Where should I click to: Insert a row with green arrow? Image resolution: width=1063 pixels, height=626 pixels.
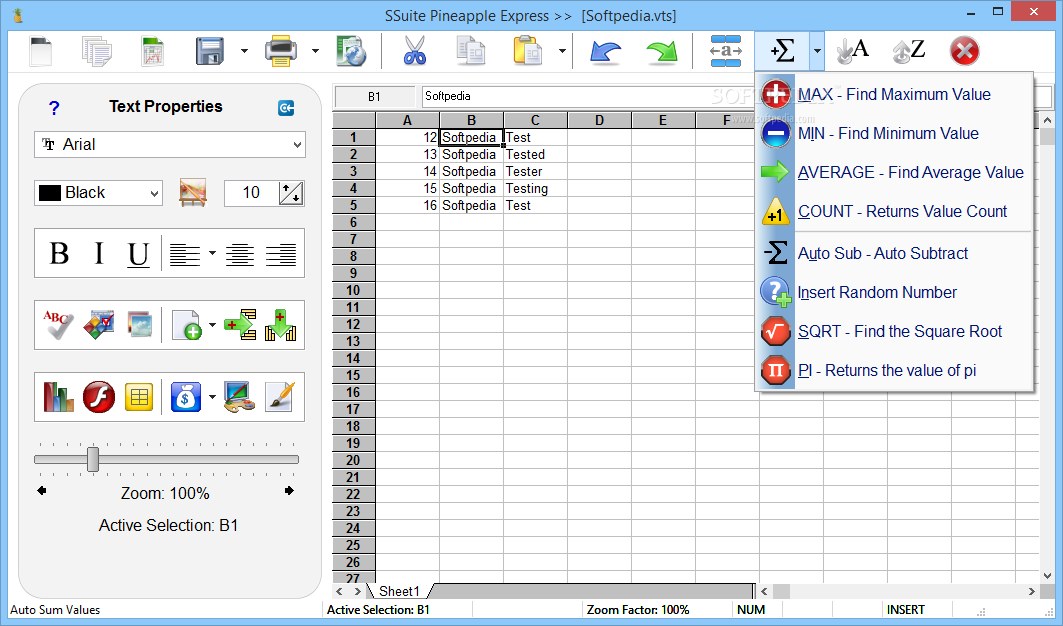click(240, 326)
